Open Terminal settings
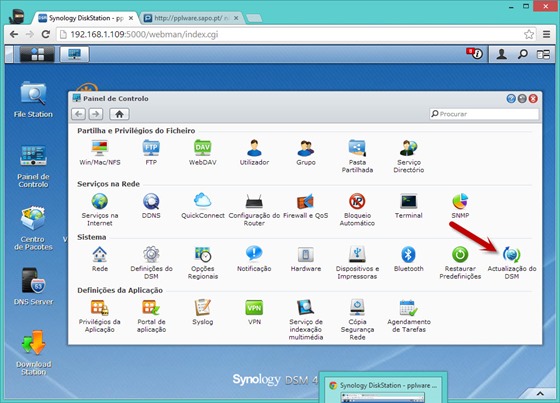560x403 pixels. point(409,206)
